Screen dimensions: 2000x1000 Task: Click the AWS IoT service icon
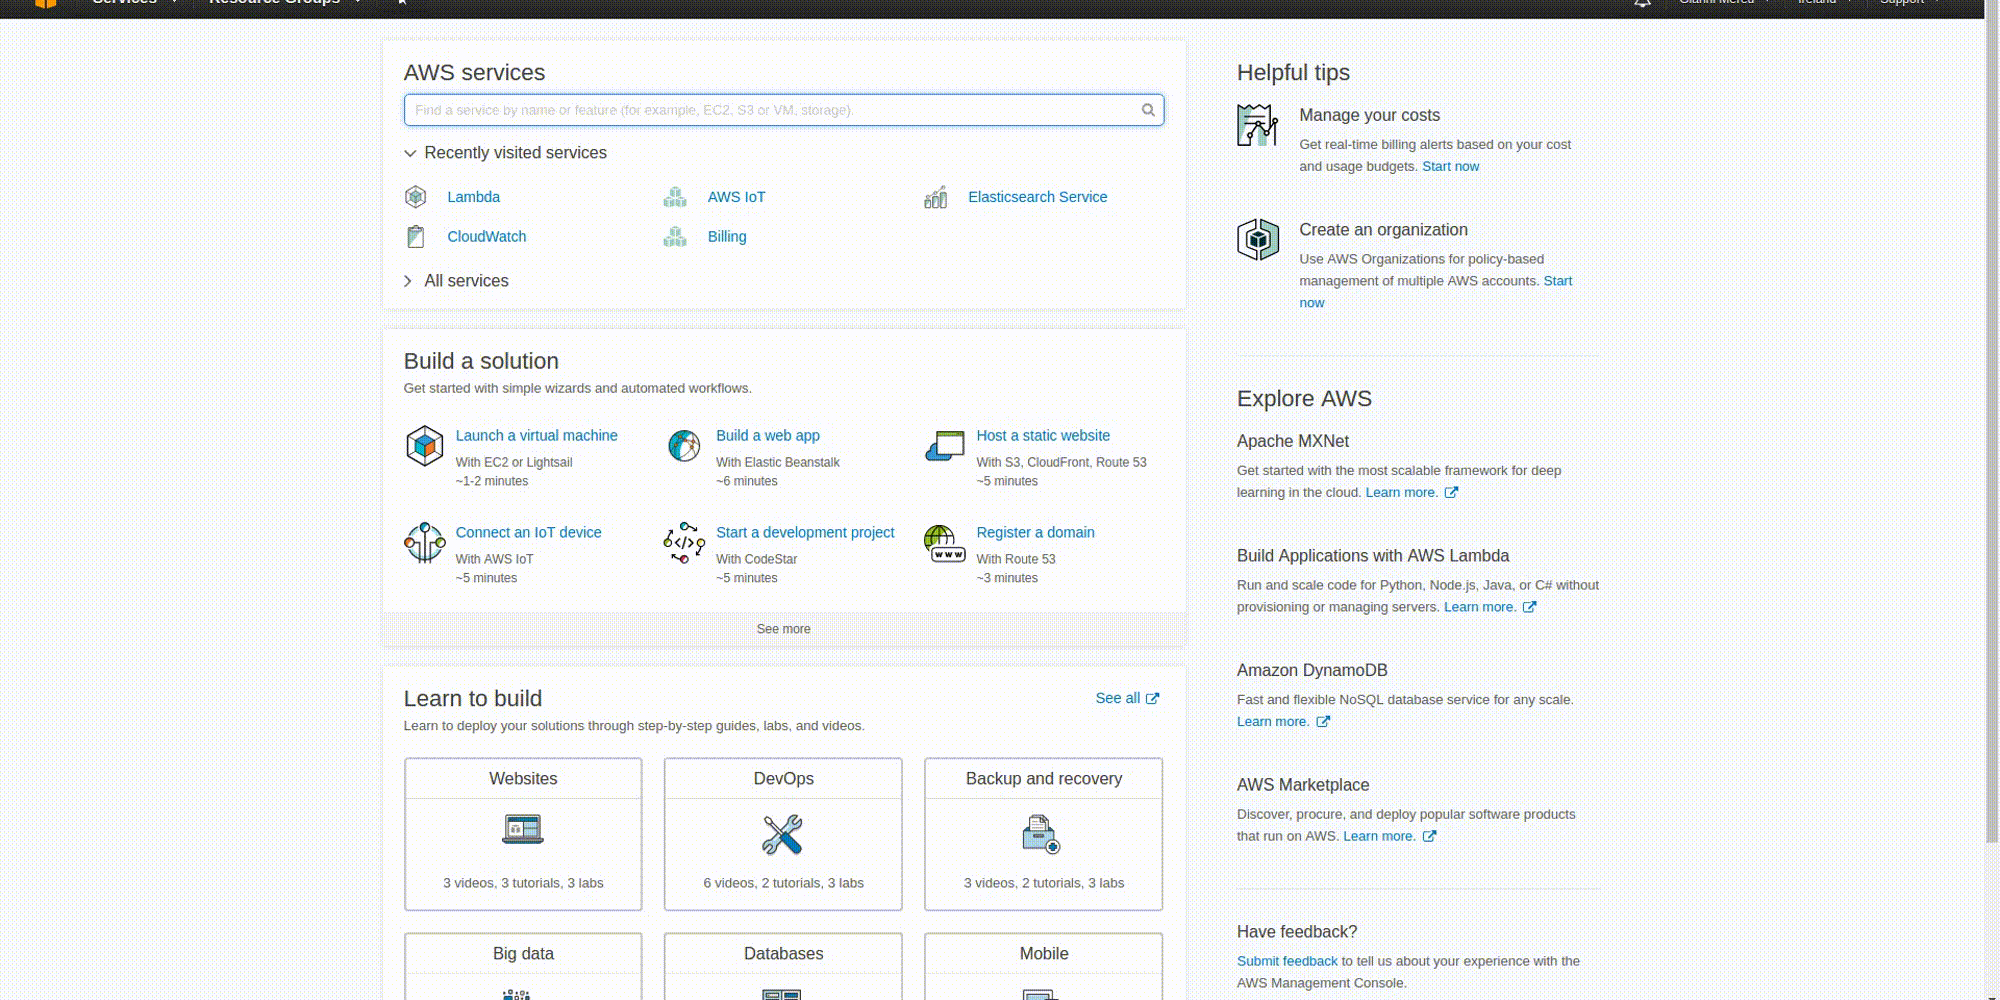pos(676,197)
